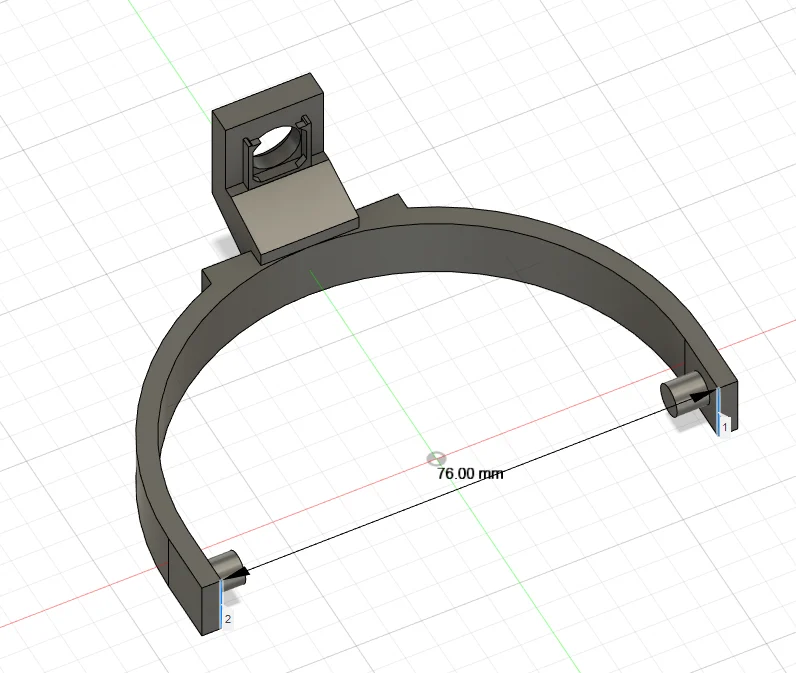Select measurement point marker 2
The image size is (796, 673).
228,619
